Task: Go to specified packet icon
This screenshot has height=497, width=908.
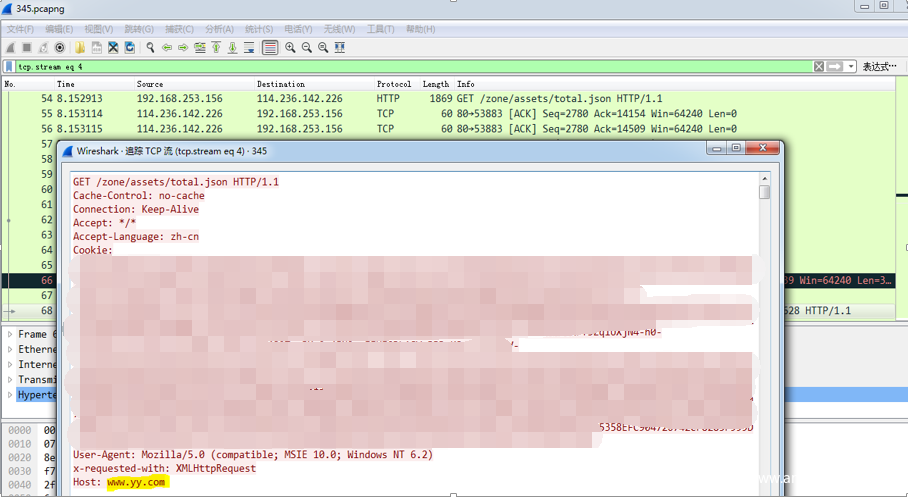Action: point(200,47)
